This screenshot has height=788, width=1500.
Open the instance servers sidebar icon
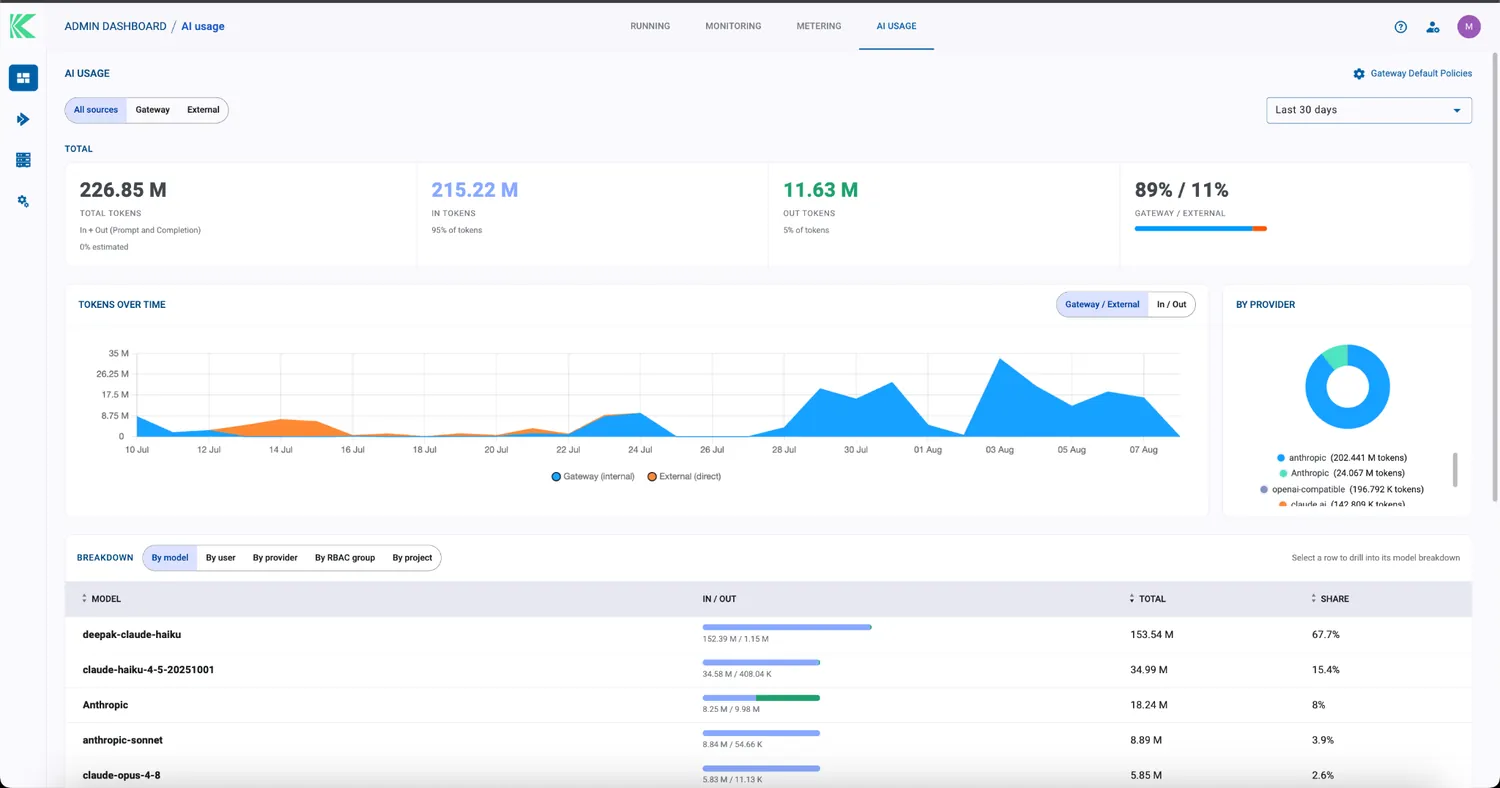[x=23, y=160]
